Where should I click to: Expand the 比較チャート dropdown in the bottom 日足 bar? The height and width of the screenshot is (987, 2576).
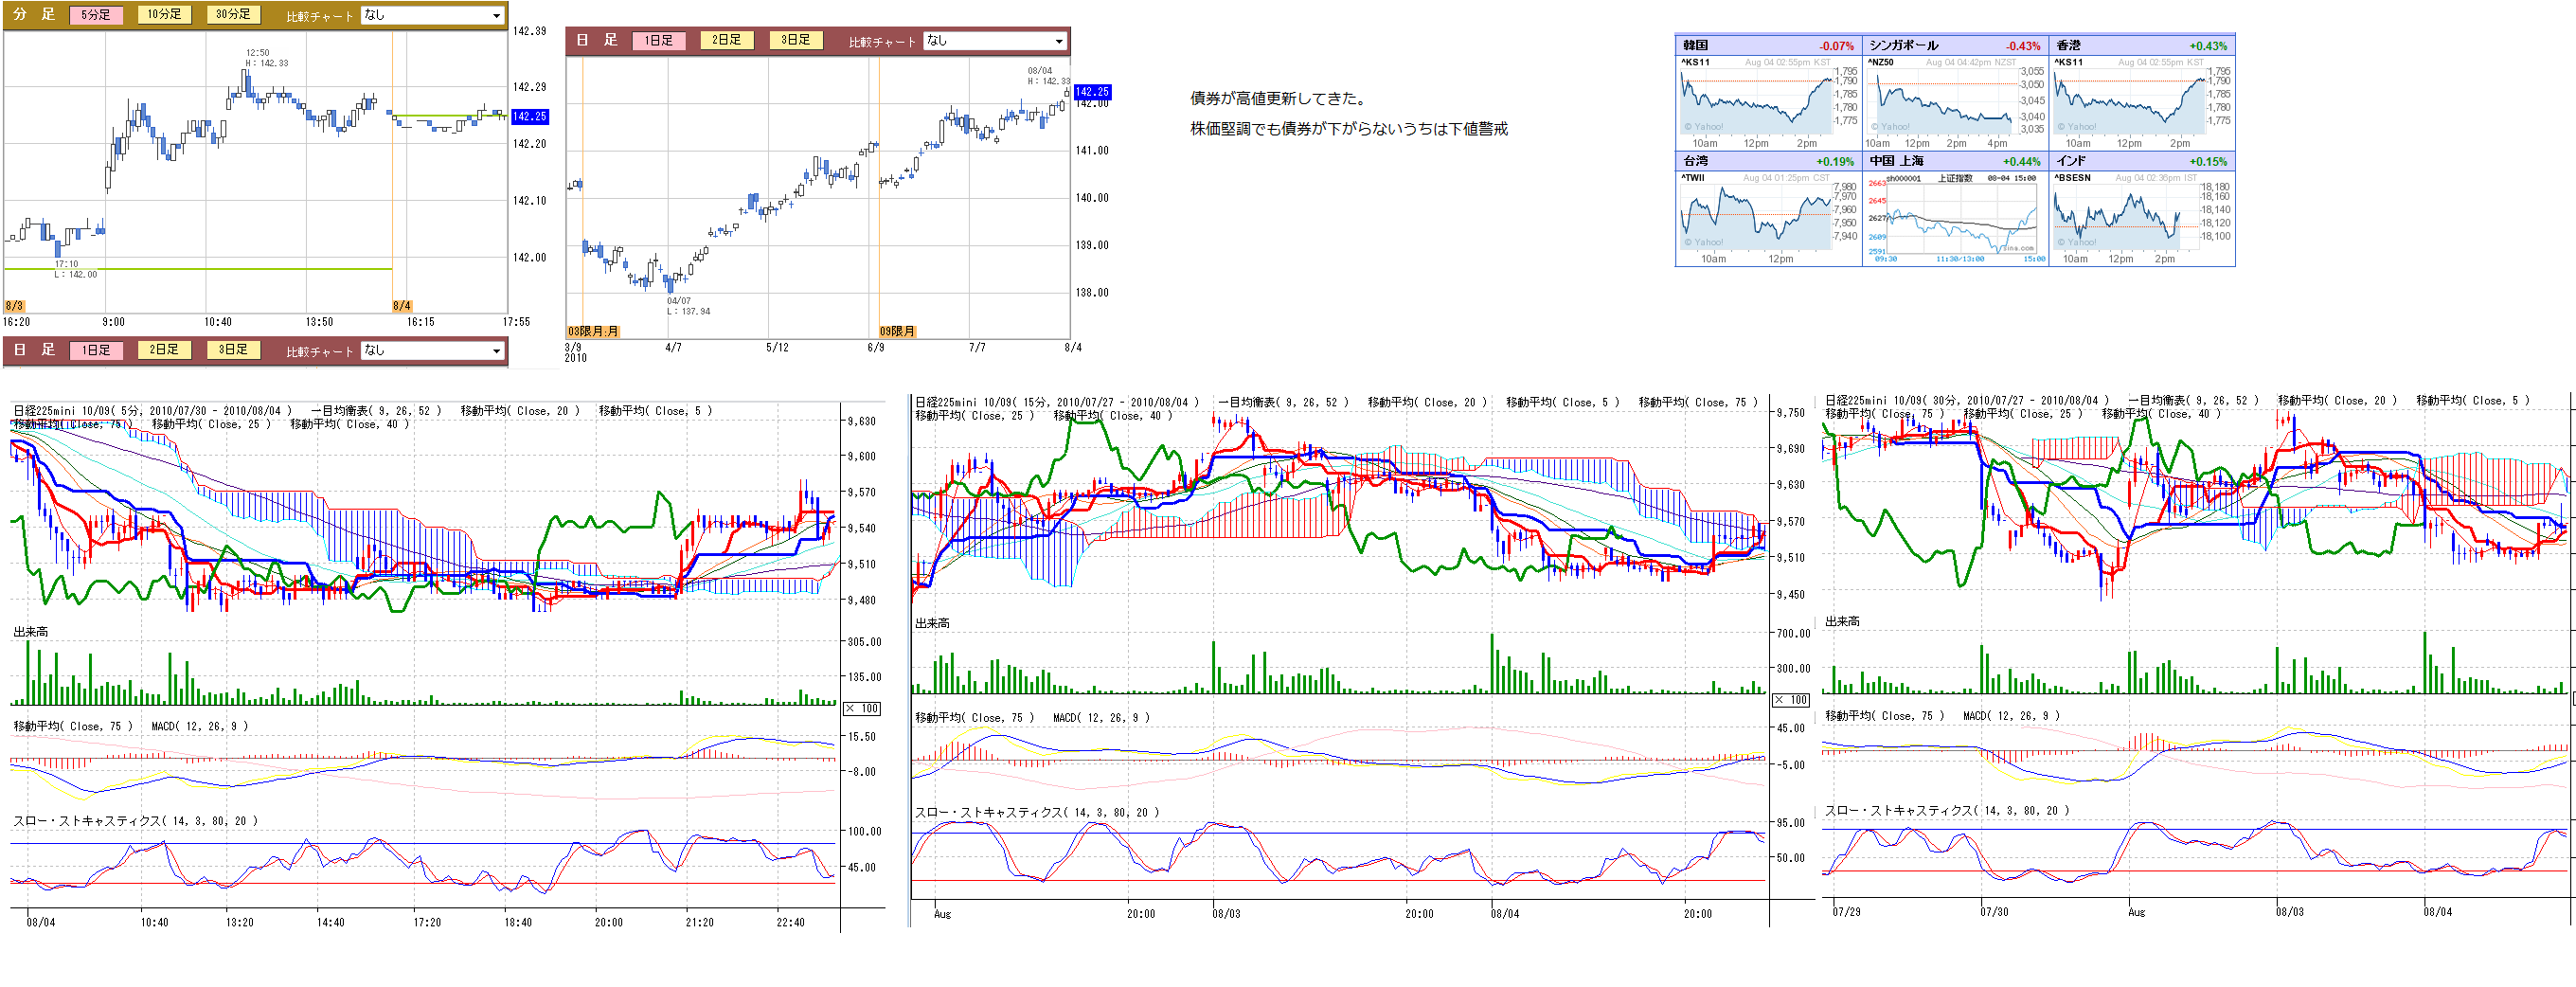[x=432, y=350]
